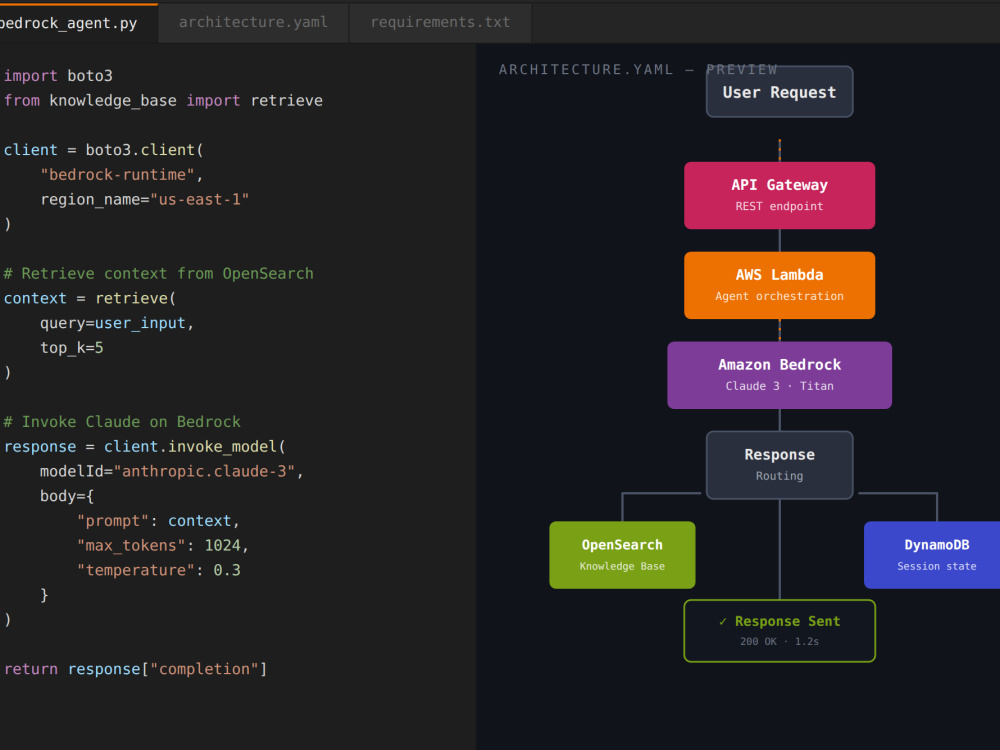Screen dimensions: 1000x750
Task: Click the "max_tokens": 1024 line
Action: pos(163,546)
